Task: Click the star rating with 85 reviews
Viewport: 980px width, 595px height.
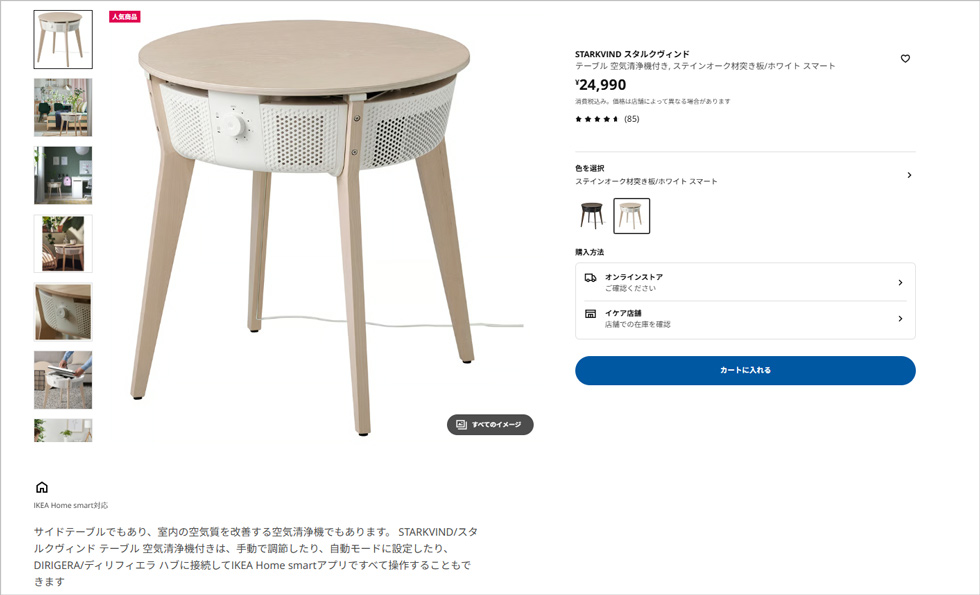Action: (x=607, y=119)
